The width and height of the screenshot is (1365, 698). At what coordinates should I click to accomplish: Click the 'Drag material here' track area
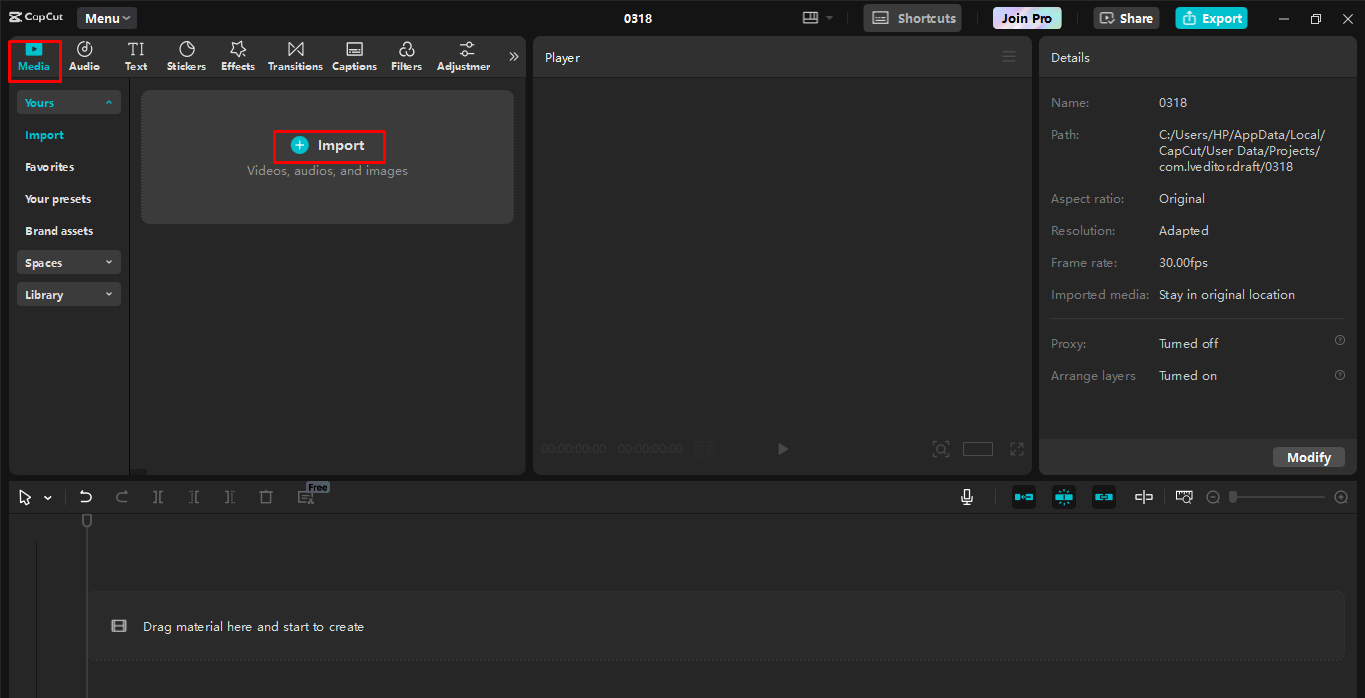[x=716, y=626]
